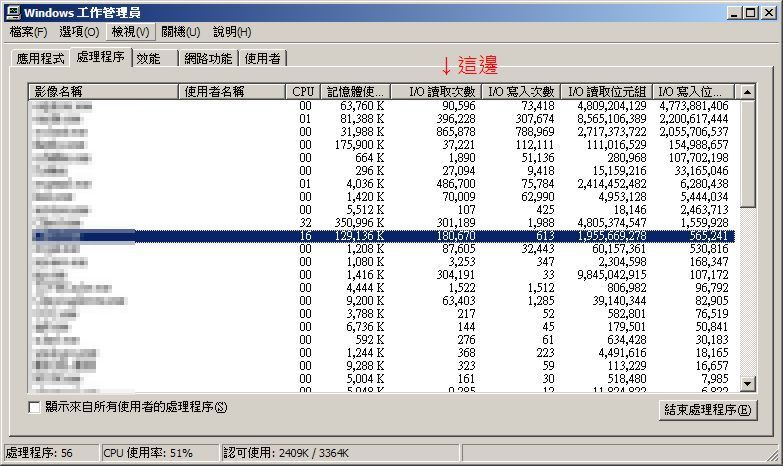Switch to the 網路功能 tab

click(x=208, y=59)
